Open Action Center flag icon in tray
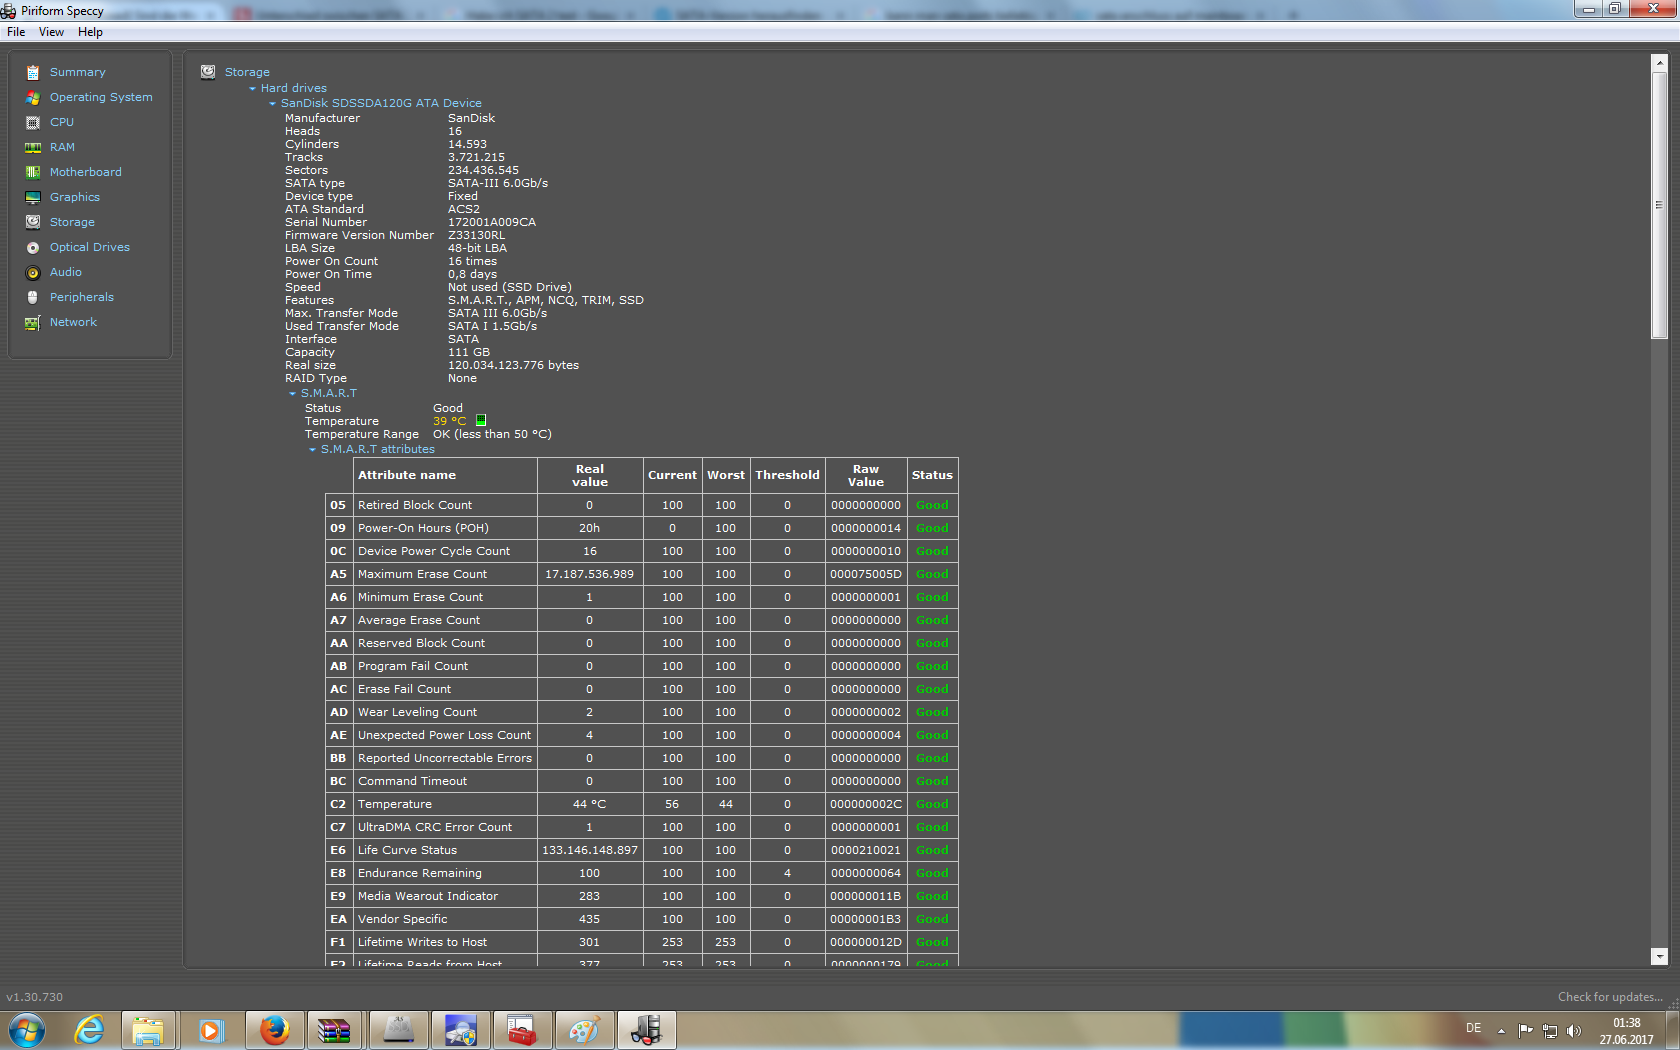Image resolution: width=1680 pixels, height=1050 pixels. click(1525, 1031)
